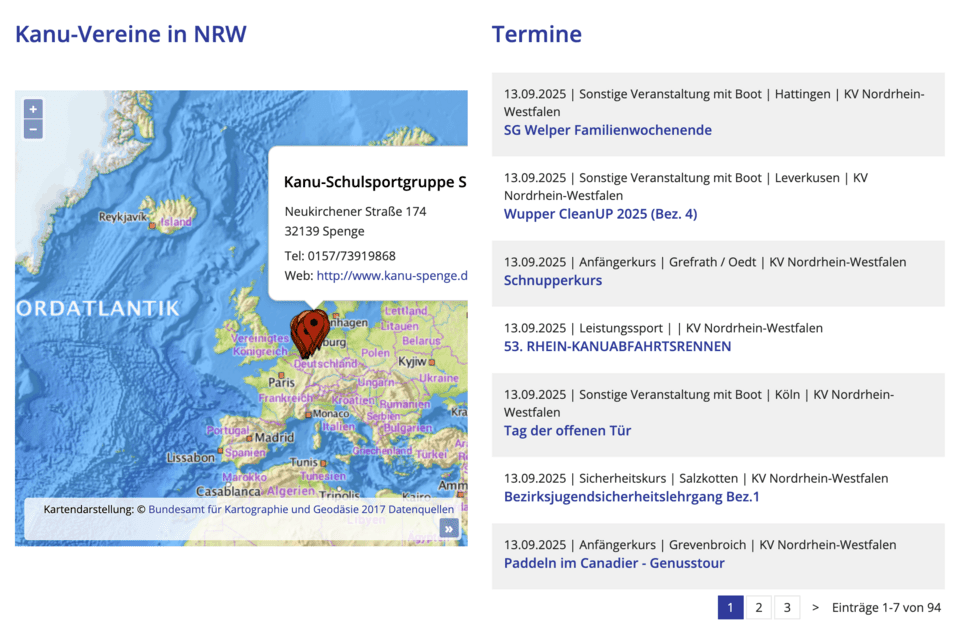Select pagination page 1
The width and height of the screenshot is (956, 632).
(730, 607)
